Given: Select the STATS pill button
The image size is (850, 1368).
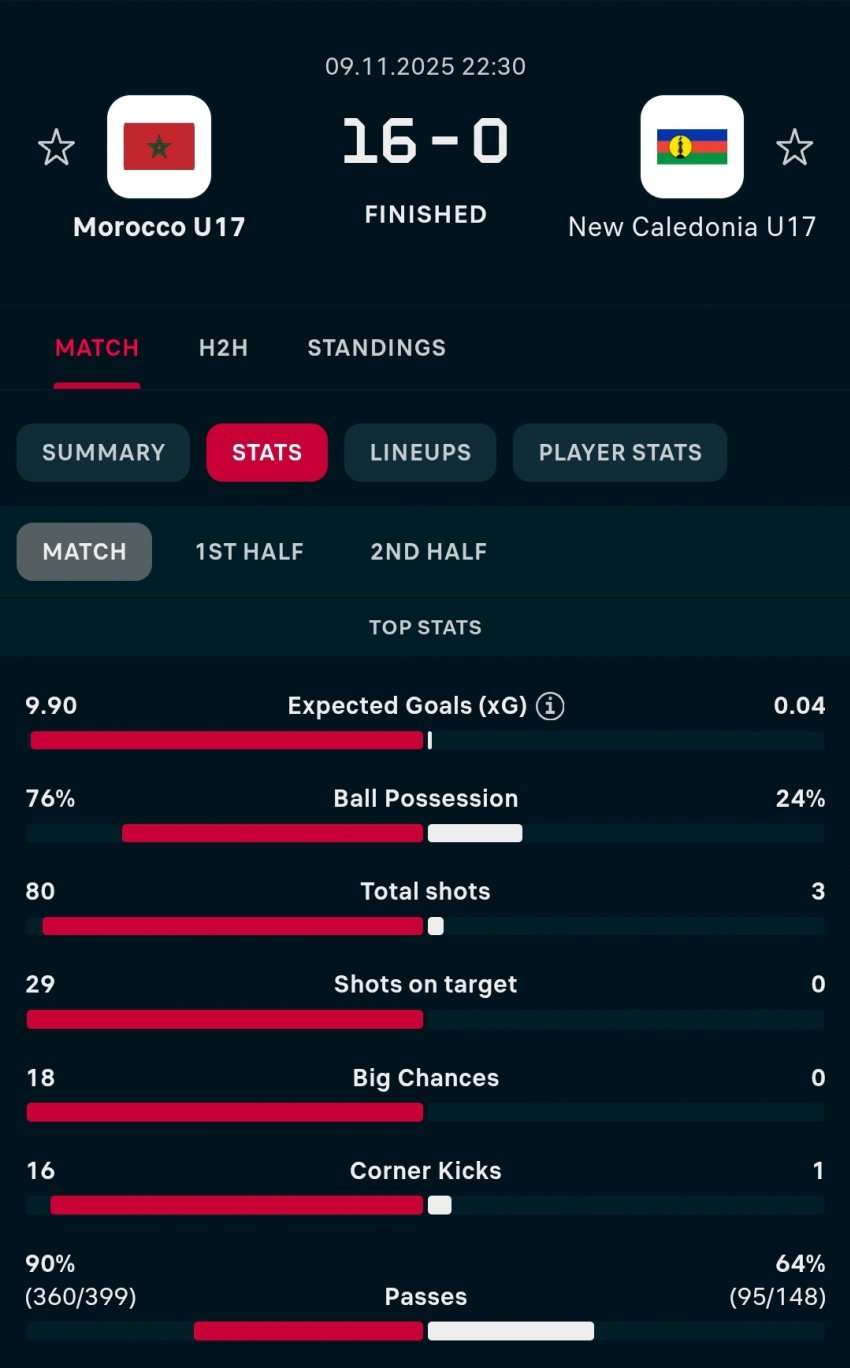Looking at the screenshot, I should pos(267,452).
